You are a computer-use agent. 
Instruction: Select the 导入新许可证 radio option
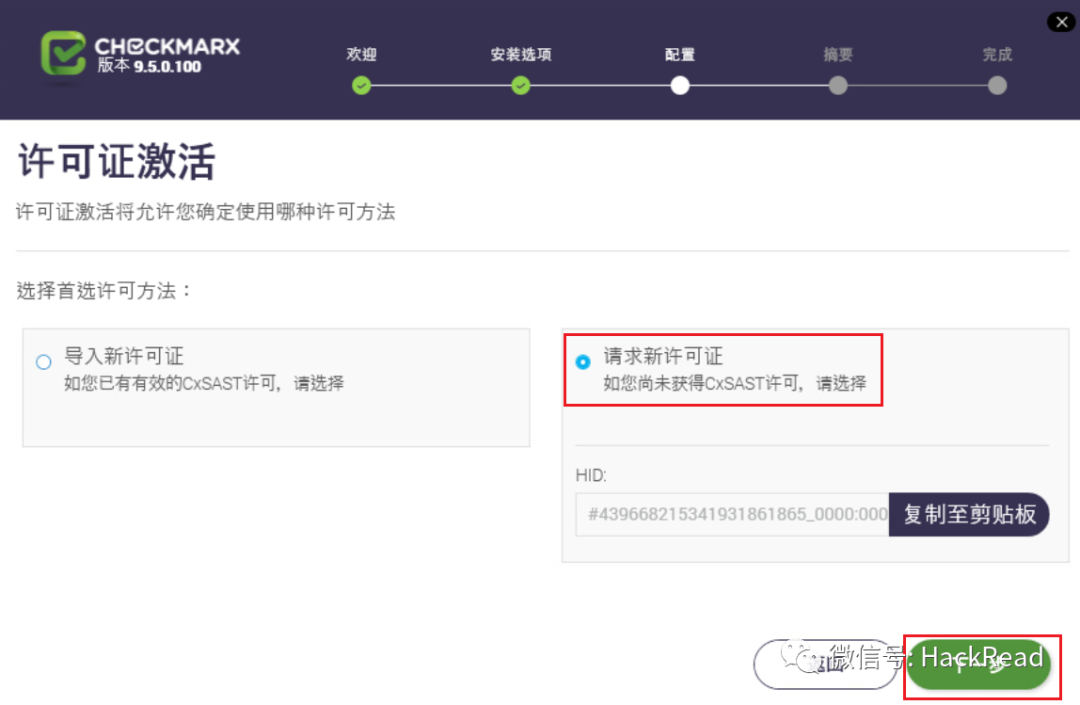click(44, 362)
